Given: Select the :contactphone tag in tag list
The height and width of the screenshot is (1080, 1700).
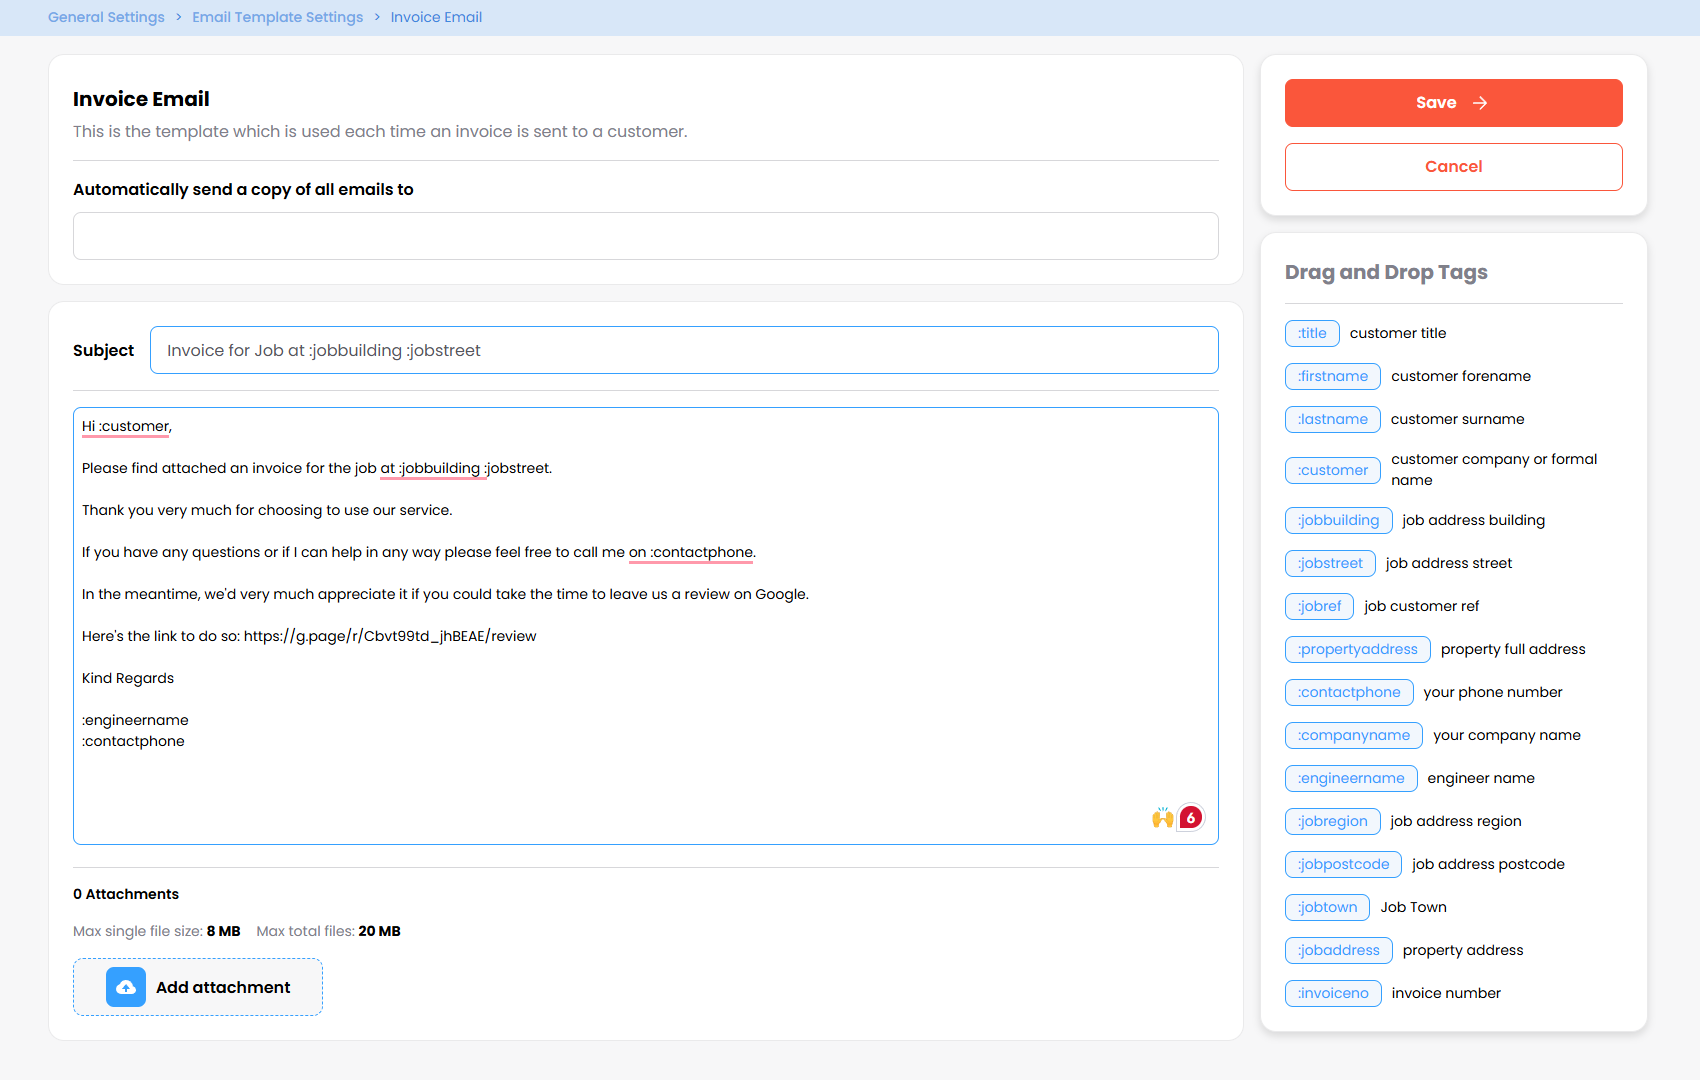Looking at the screenshot, I should click(x=1349, y=692).
